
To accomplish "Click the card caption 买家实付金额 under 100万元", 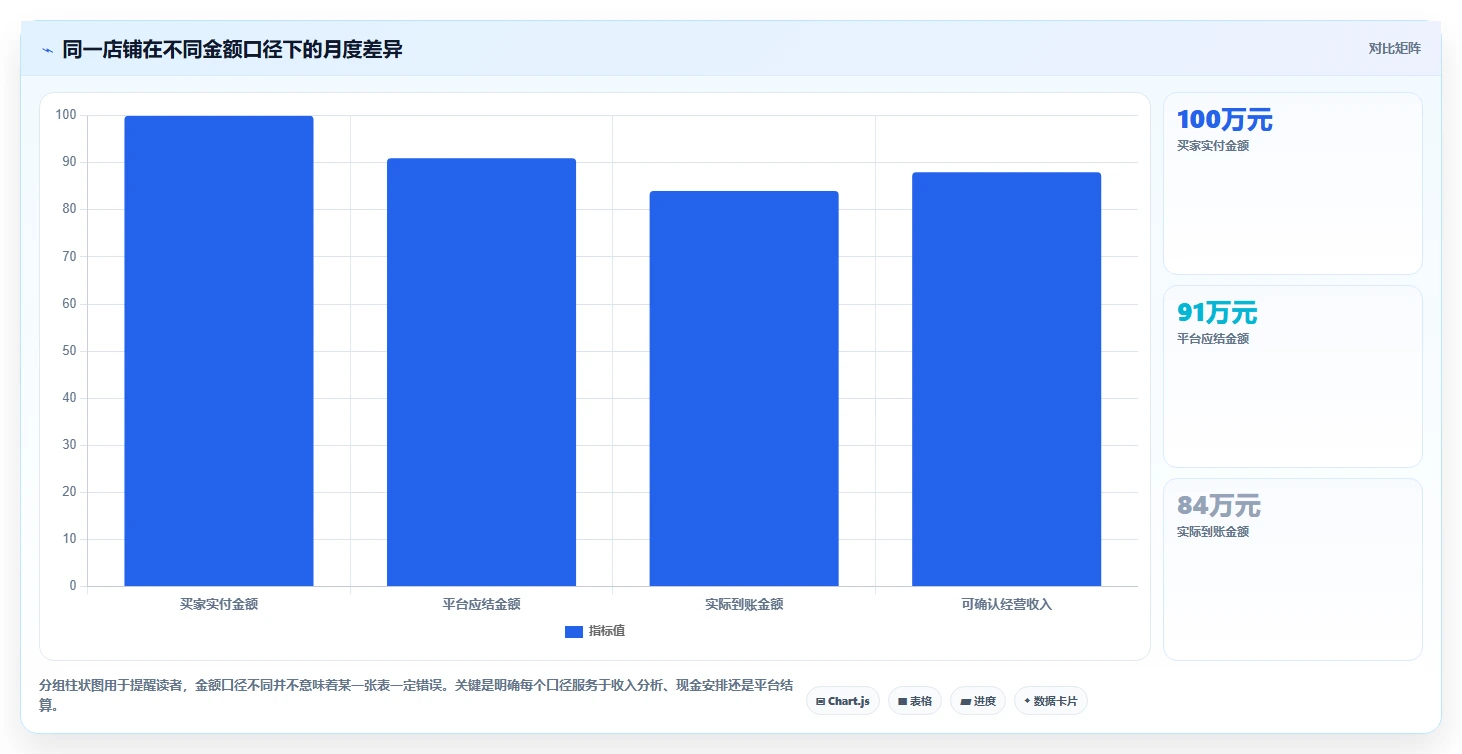I will point(1213,146).
